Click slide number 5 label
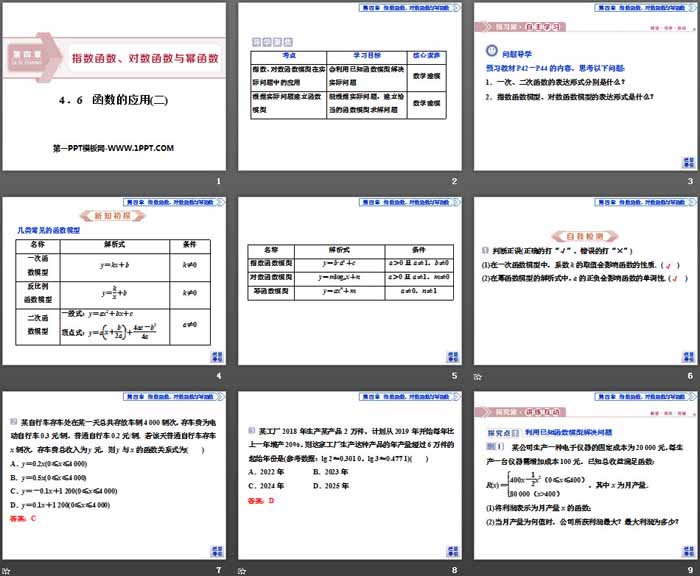Image resolution: width=700 pixels, height=576 pixels. pyautogui.click(x=454, y=376)
